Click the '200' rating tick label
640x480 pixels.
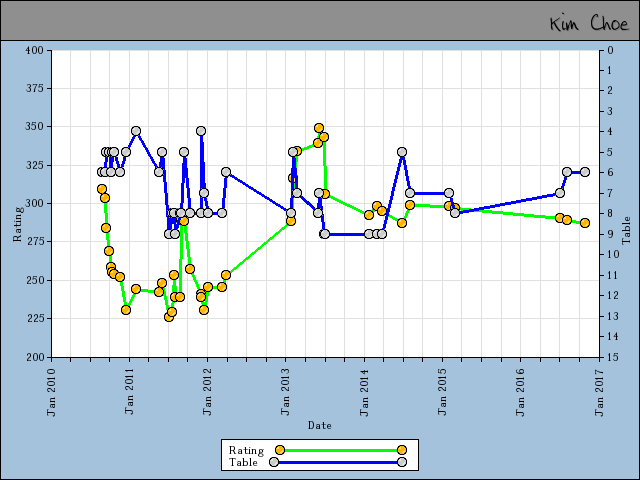34,357
